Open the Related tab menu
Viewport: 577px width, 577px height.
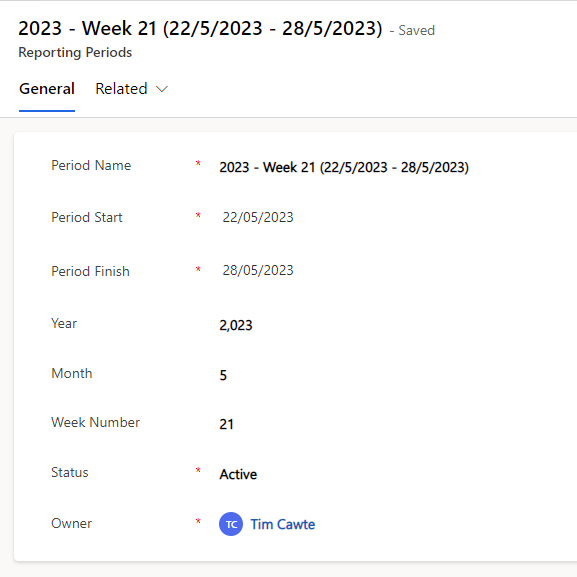131,89
